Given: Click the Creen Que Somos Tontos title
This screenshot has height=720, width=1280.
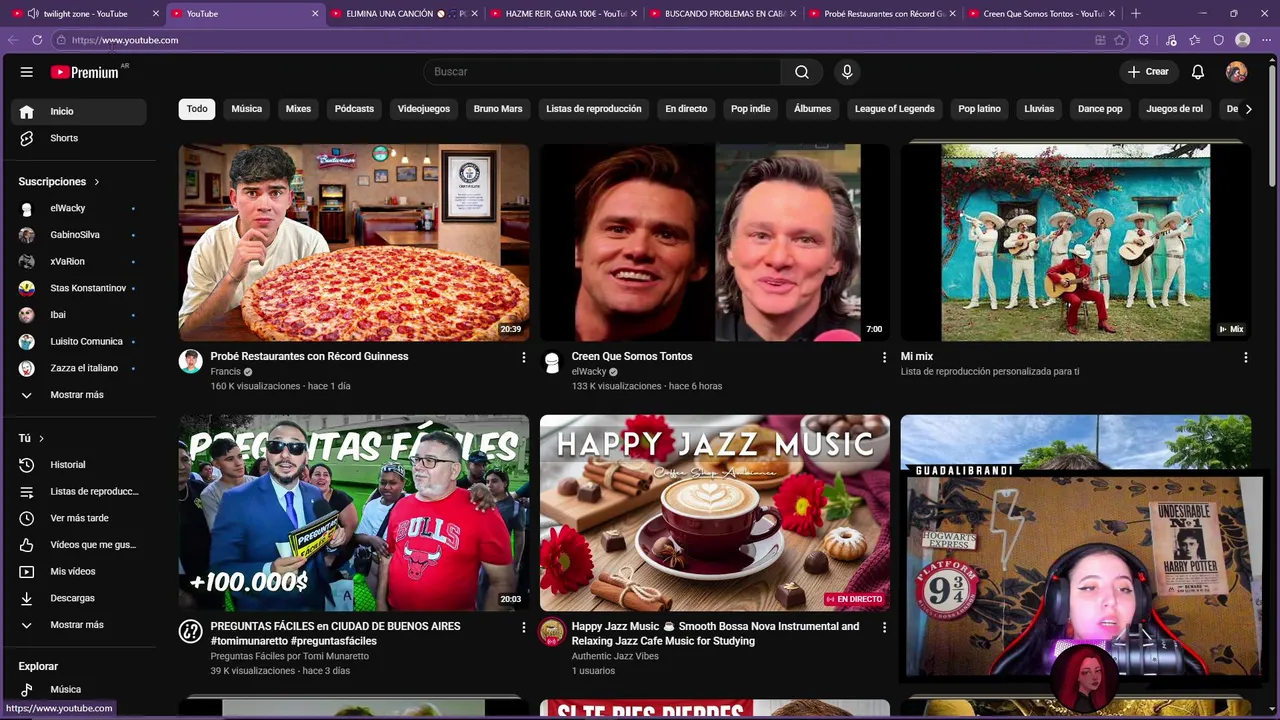Looking at the screenshot, I should [x=631, y=356].
